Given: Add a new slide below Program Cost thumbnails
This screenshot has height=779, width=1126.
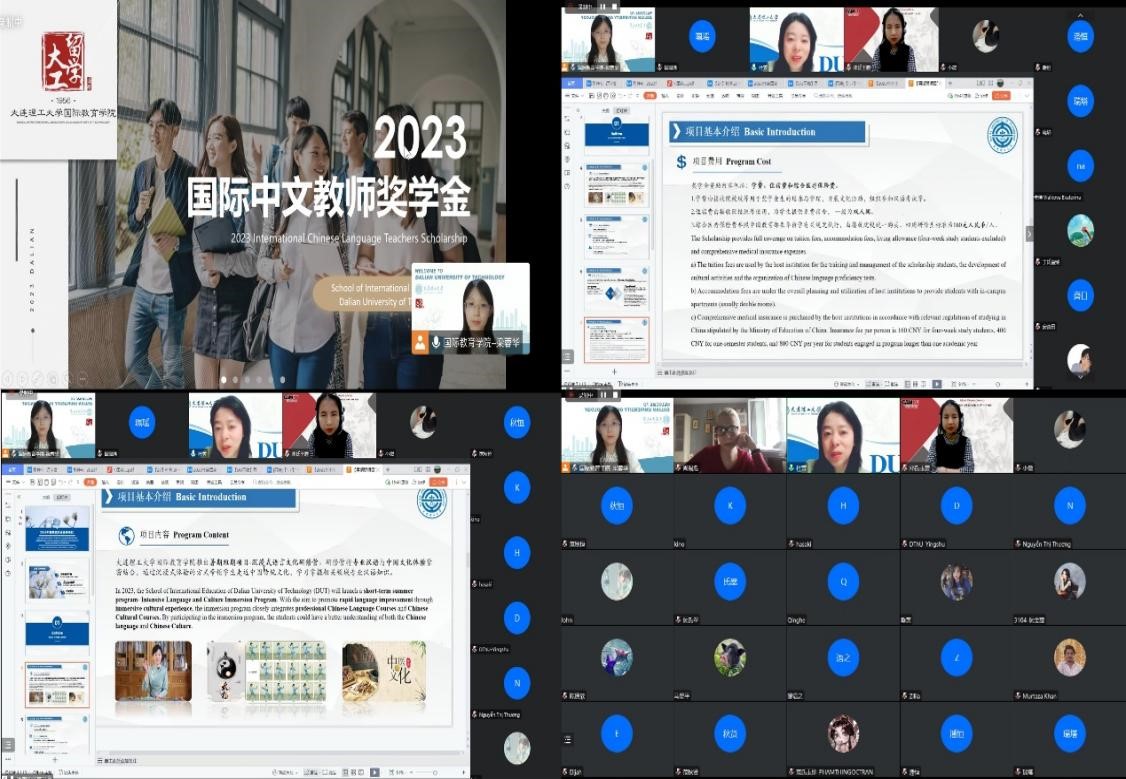Looking at the screenshot, I should pyautogui.click(x=614, y=371).
